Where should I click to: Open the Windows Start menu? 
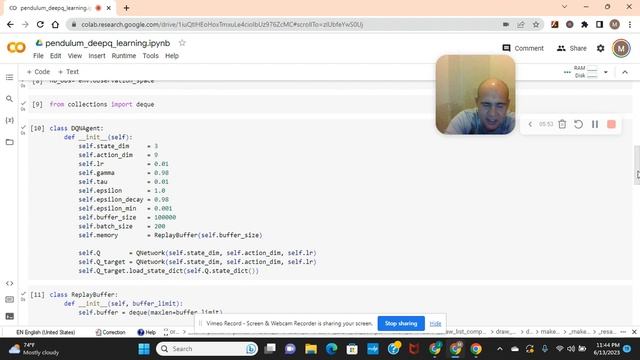[x=144, y=349]
